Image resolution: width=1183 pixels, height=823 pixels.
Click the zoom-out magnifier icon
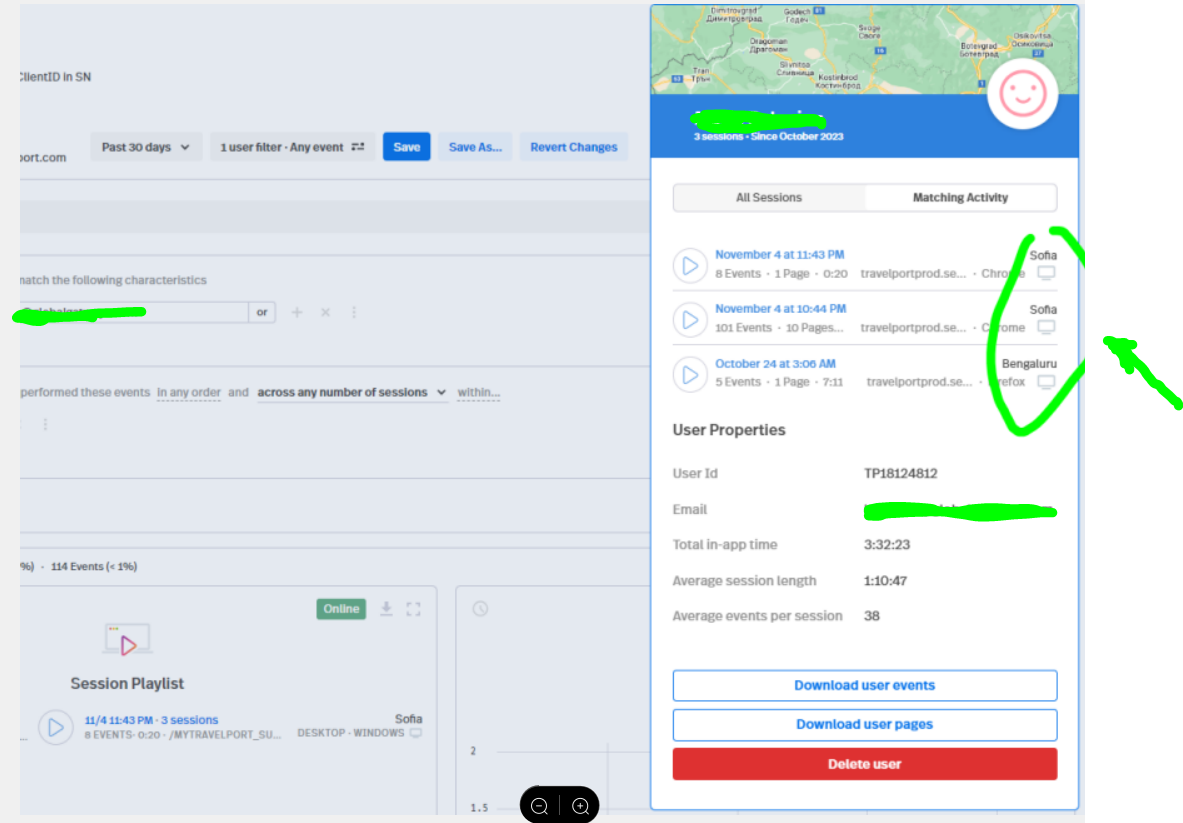(539, 805)
